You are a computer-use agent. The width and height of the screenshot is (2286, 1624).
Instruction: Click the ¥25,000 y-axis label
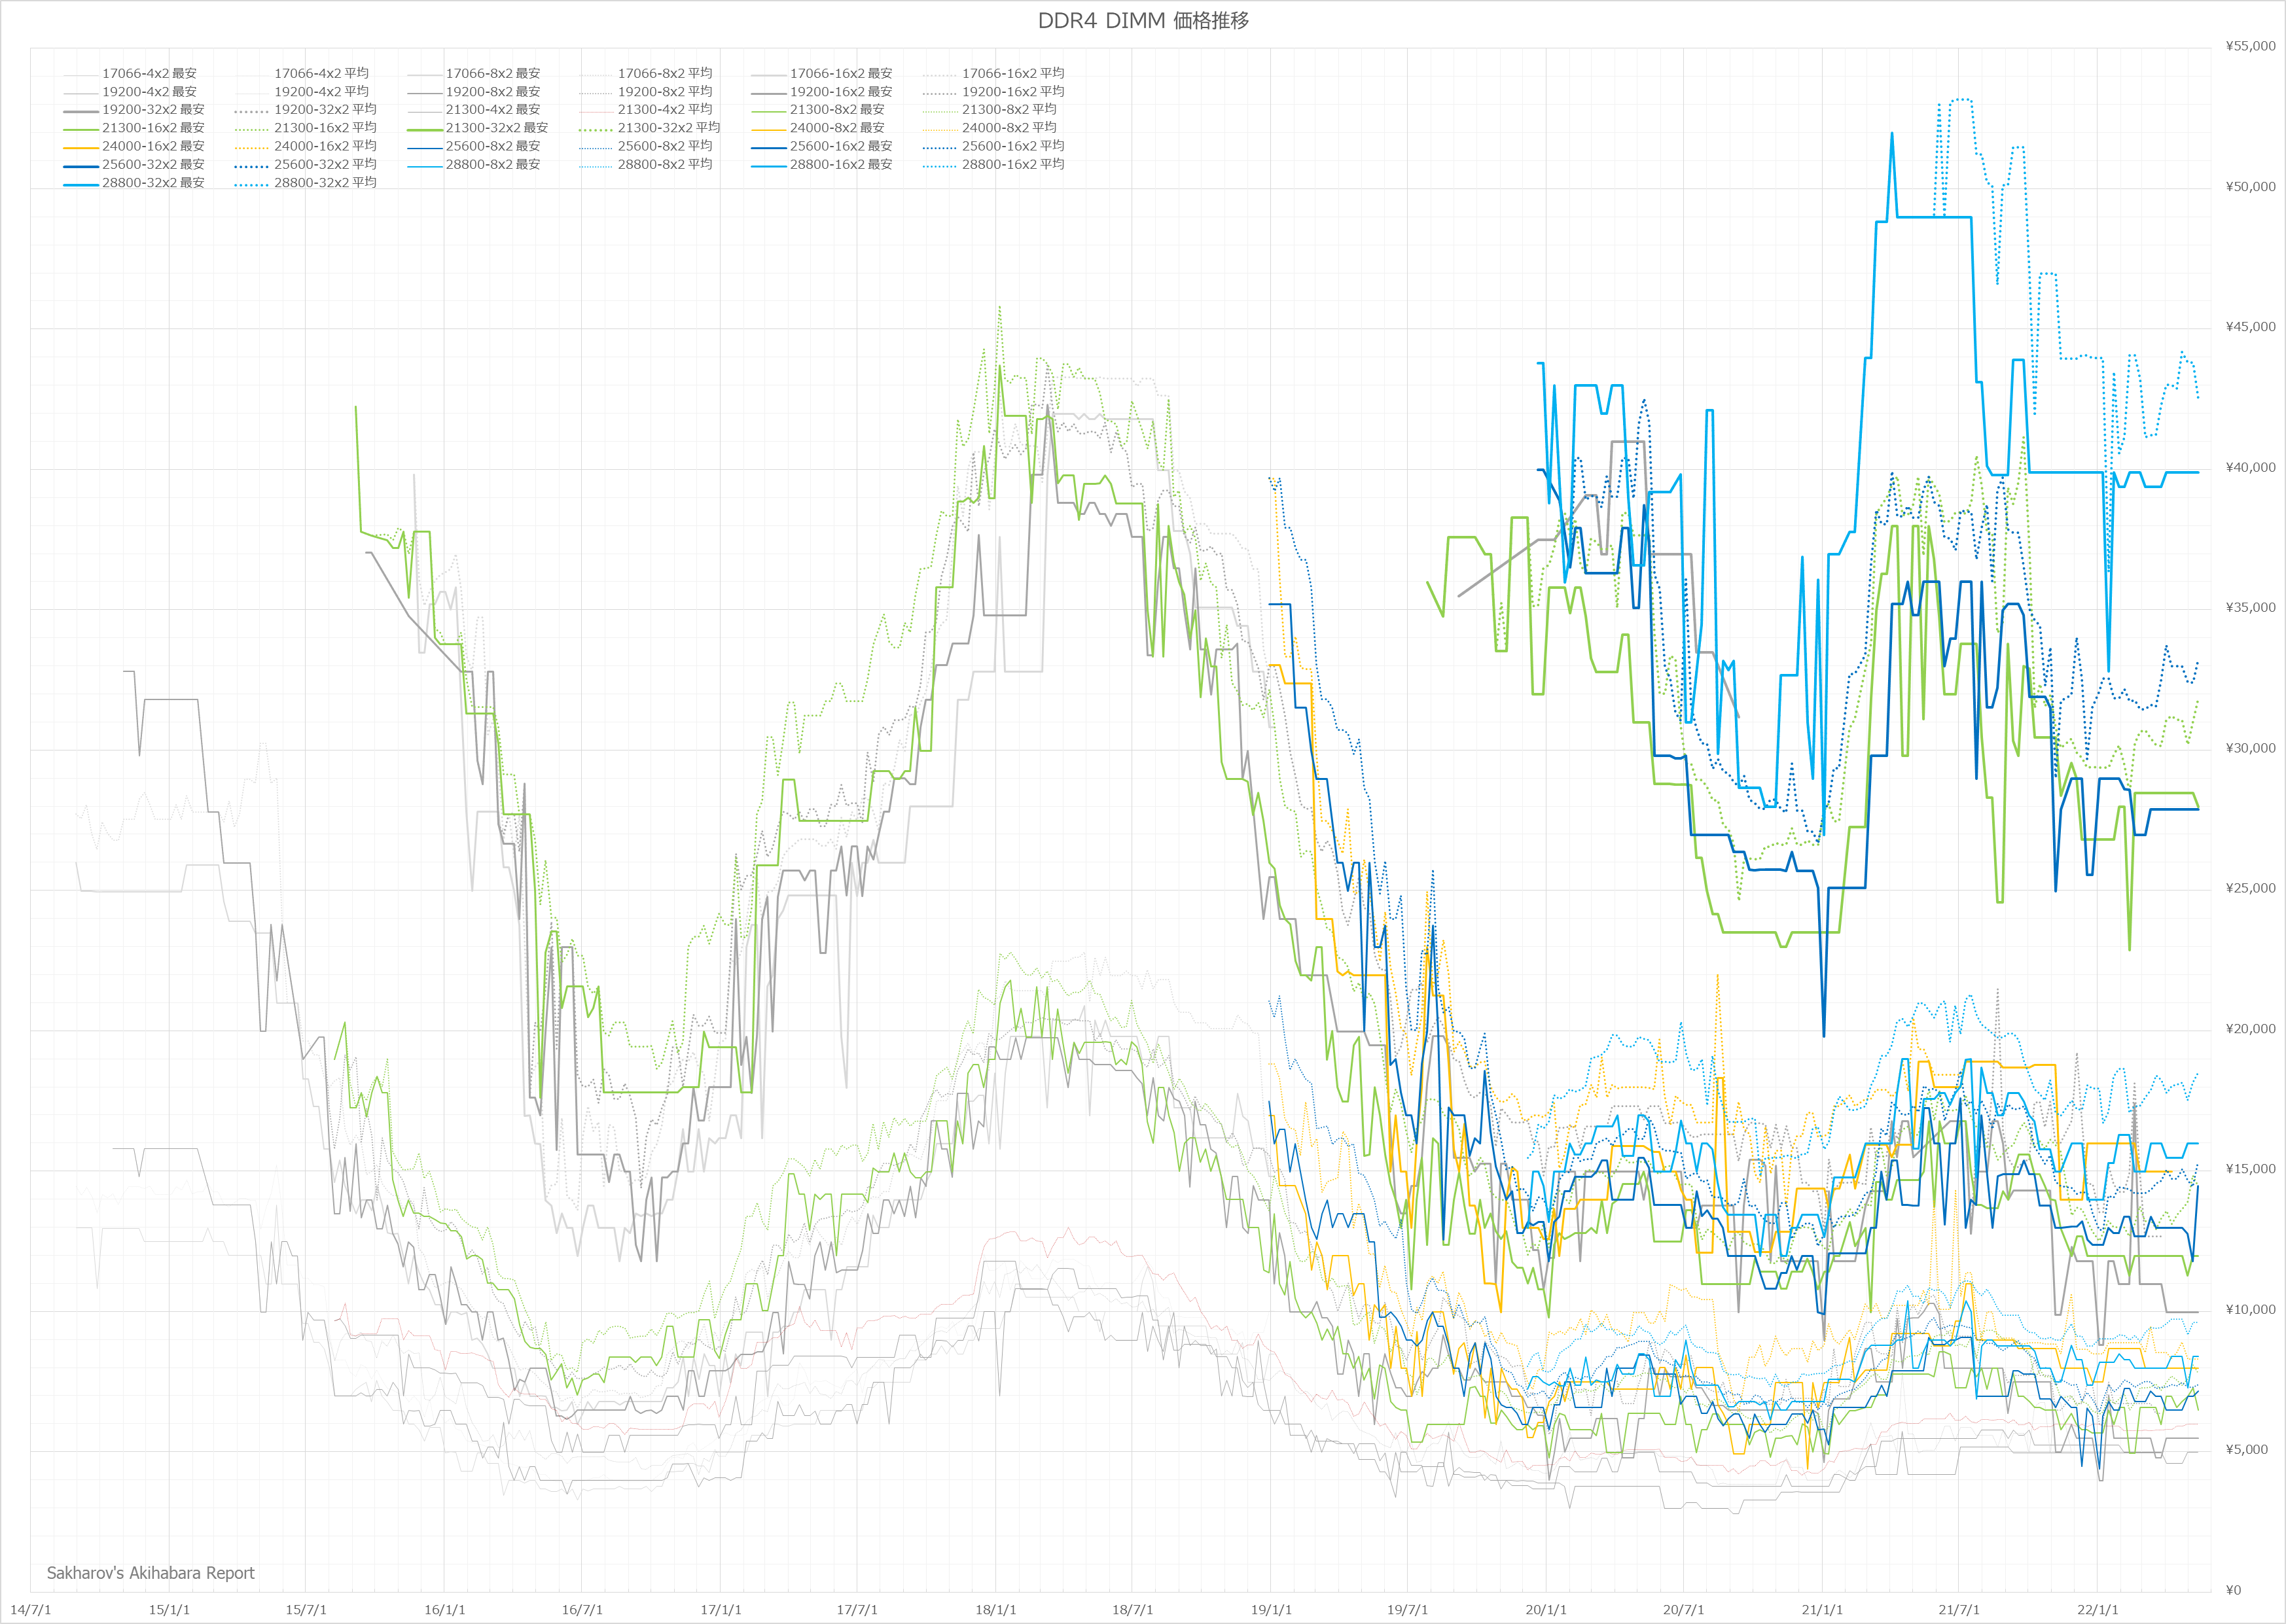click(2250, 888)
